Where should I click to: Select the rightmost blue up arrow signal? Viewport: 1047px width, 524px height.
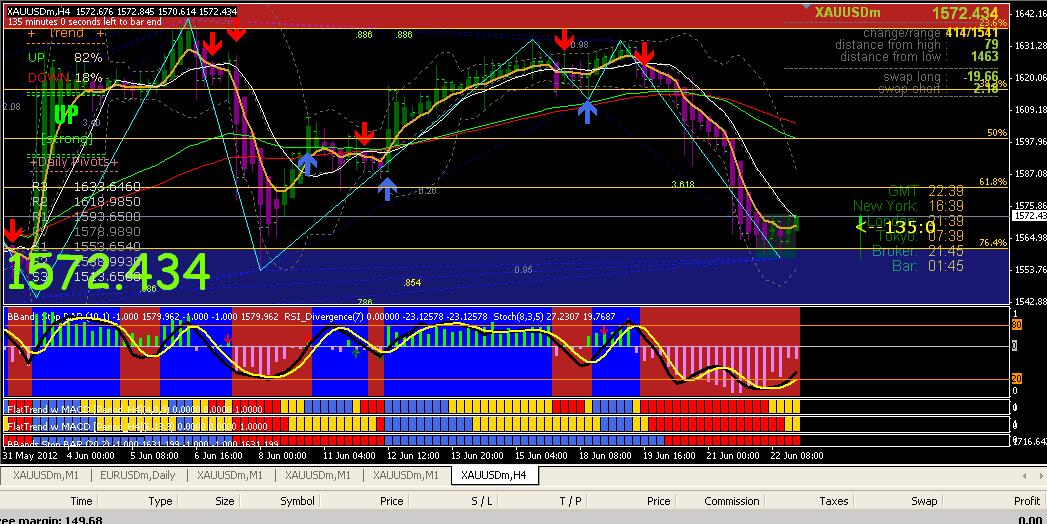[x=588, y=110]
